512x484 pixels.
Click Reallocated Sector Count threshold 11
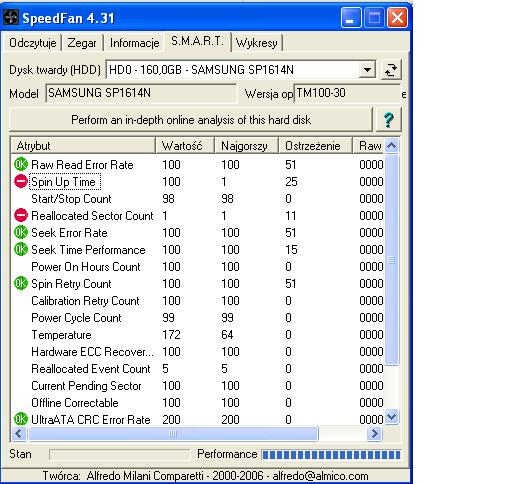tap(291, 216)
